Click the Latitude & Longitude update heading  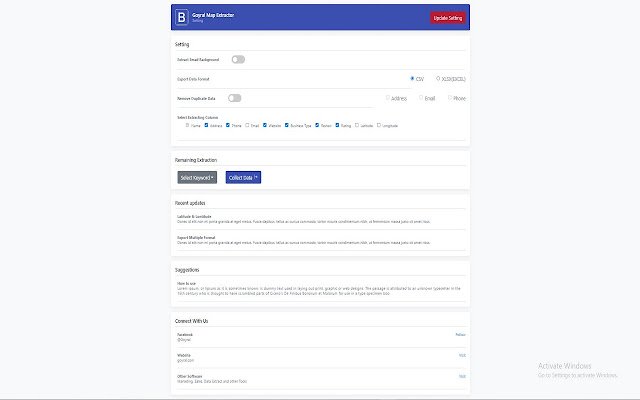pyautogui.click(x=194, y=217)
